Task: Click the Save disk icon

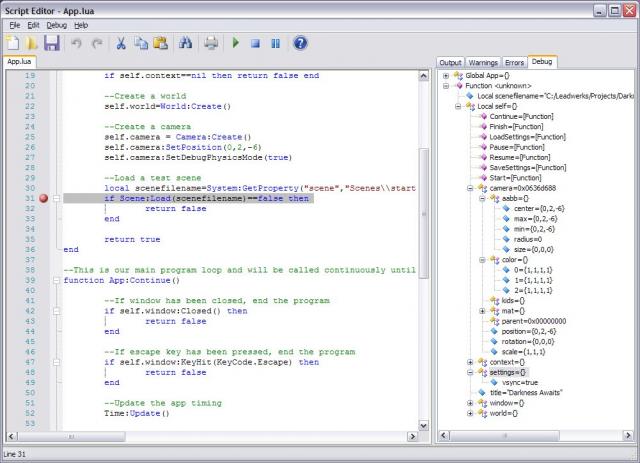Action: click(51, 43)
